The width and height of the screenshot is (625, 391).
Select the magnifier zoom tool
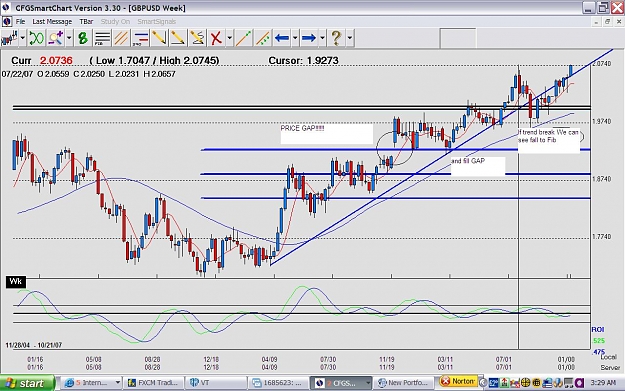coord(55,38)
